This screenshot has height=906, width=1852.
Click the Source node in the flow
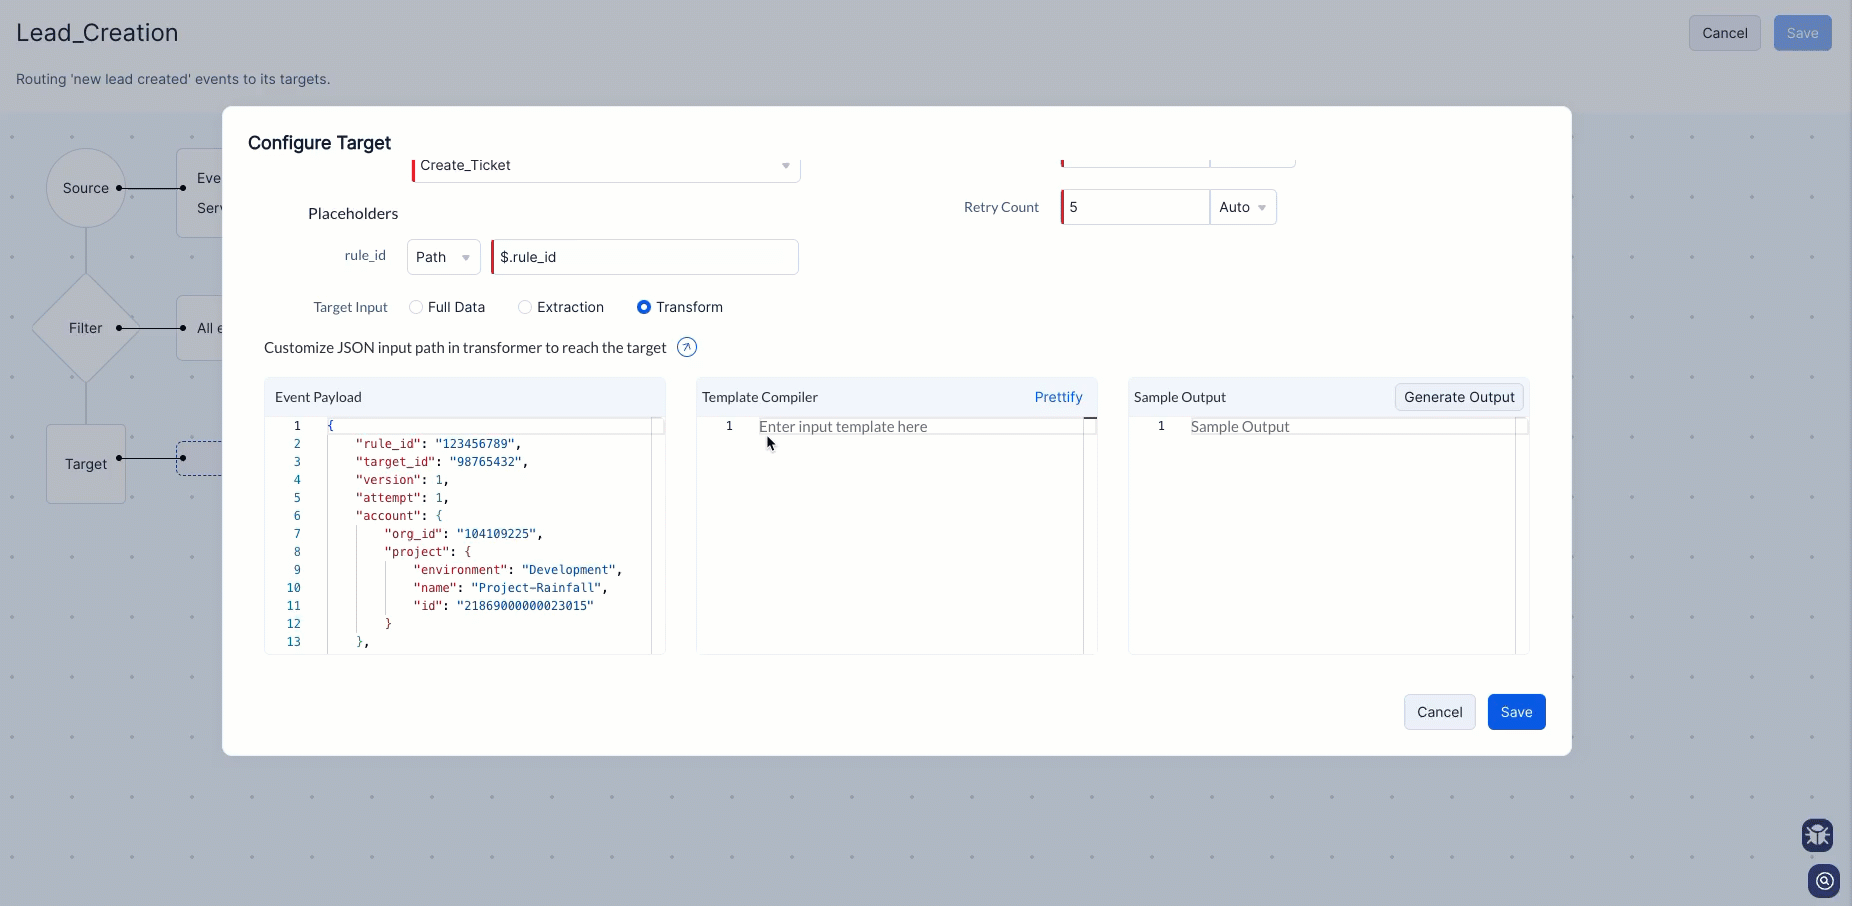click(86, 188)
